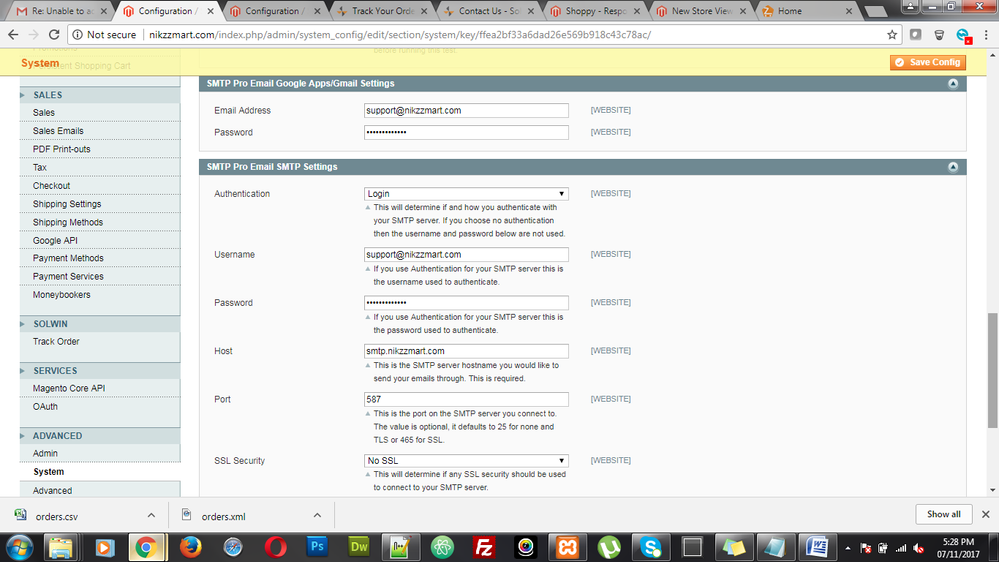Bookmark this page with the star icon

point(892,34)
